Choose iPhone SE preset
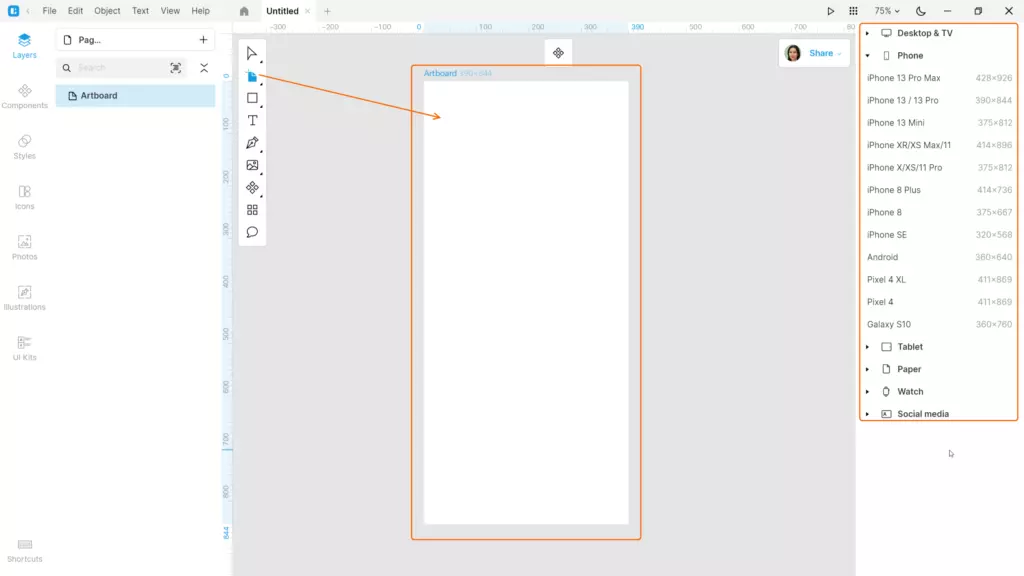This screenshot has width=1024, height=576. [x=938, y=234]
